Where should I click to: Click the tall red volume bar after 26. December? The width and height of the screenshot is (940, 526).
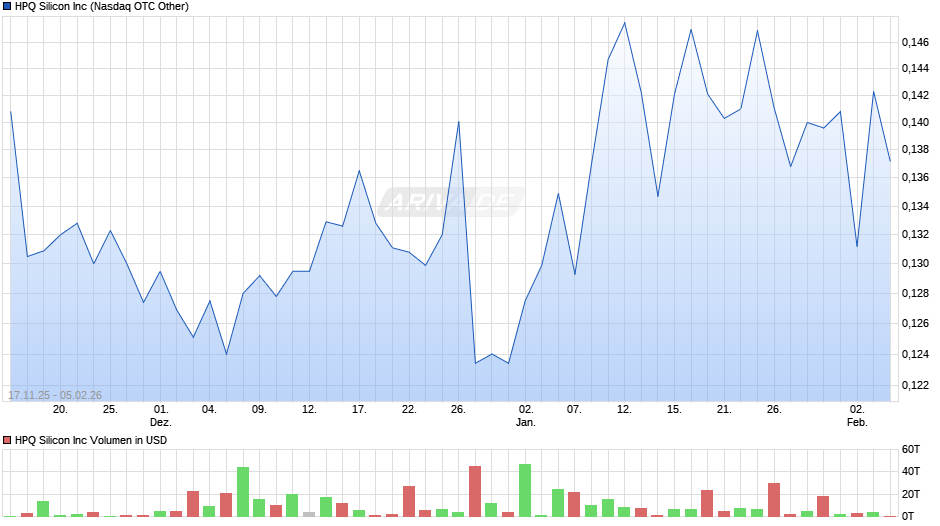pos(475,491)
